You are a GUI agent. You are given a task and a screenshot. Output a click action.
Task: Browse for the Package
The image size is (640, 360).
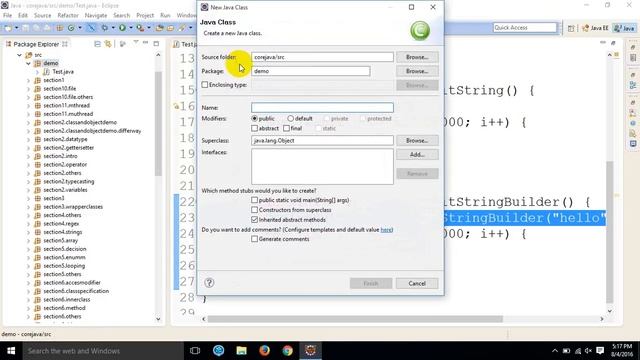tap(417, 71)
